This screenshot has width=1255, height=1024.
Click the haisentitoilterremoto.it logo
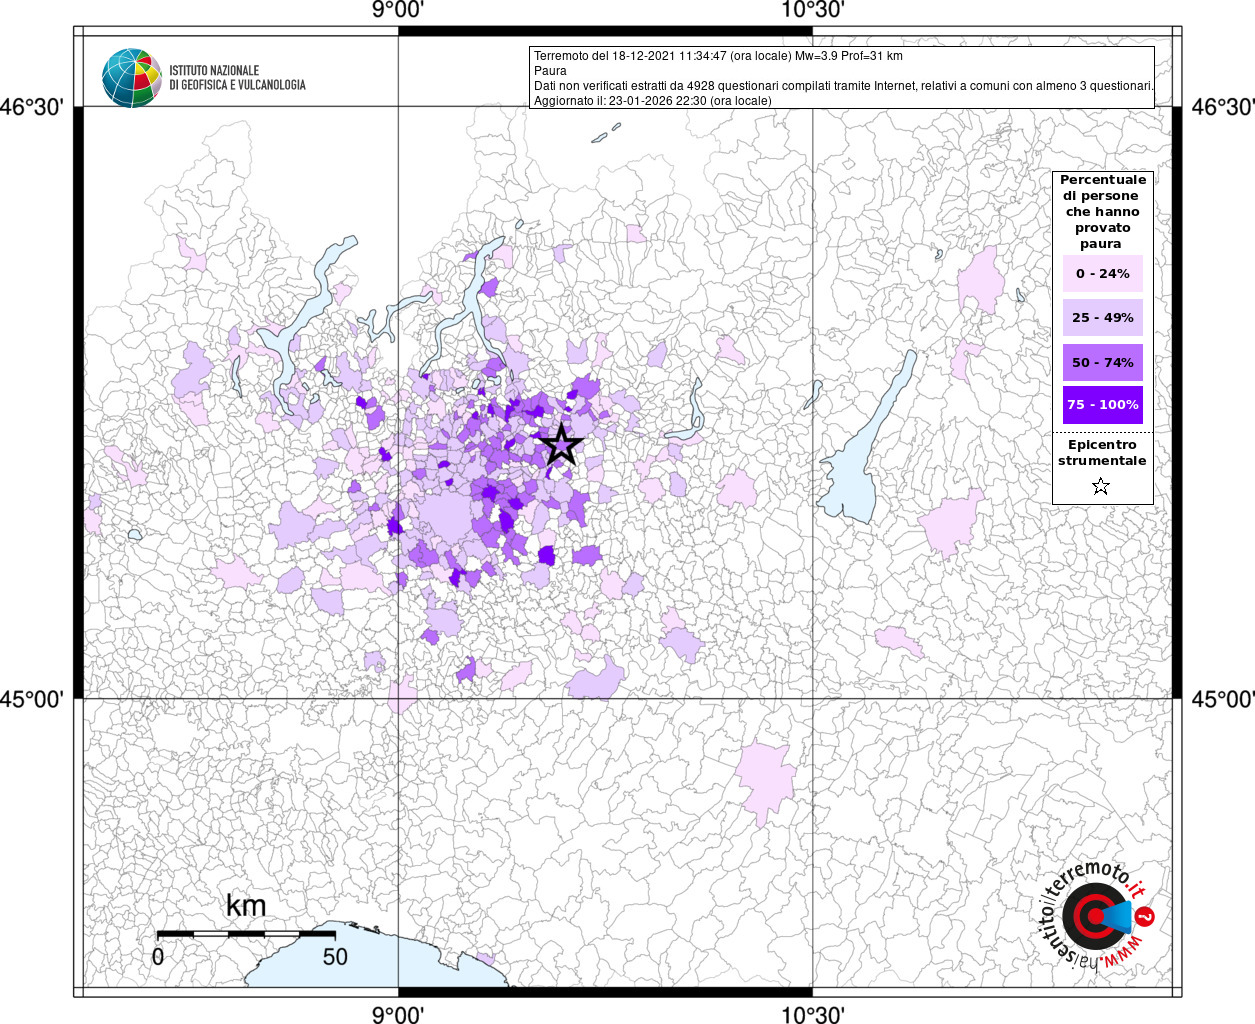pyautogui.click(x=1097, y=915)
